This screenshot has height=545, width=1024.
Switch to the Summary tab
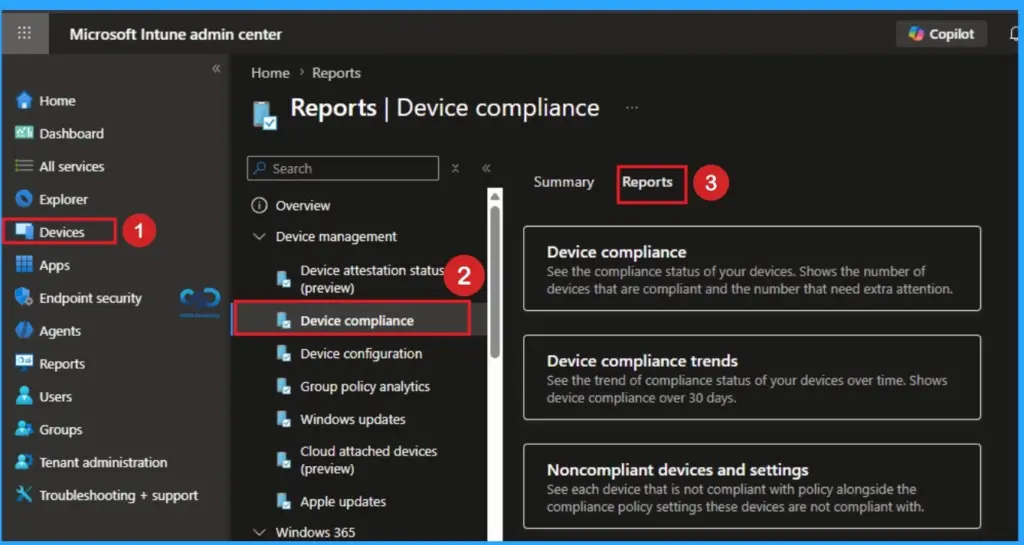pos(564,182)
